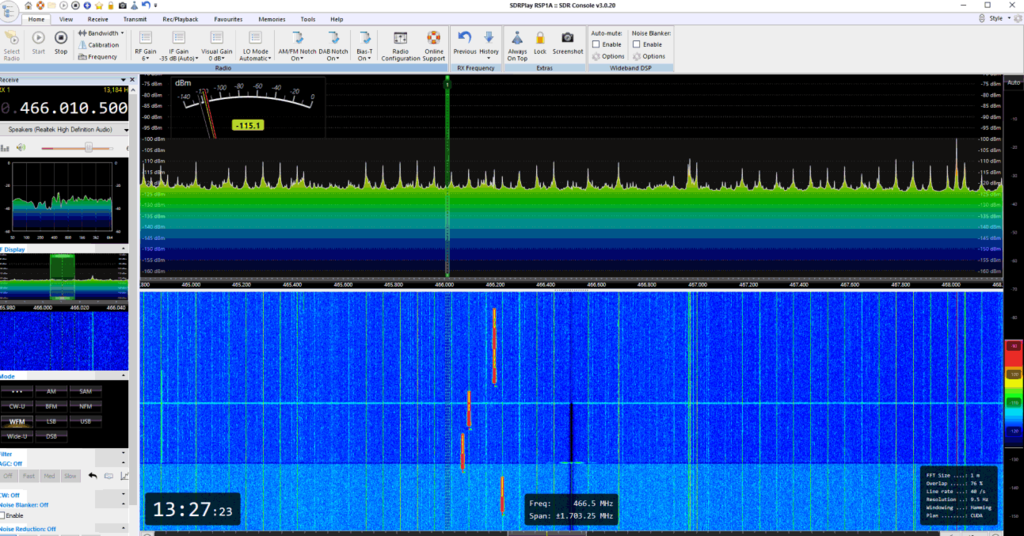
Task: Open Bias-T dropdown
Action: tap(364, 46)
